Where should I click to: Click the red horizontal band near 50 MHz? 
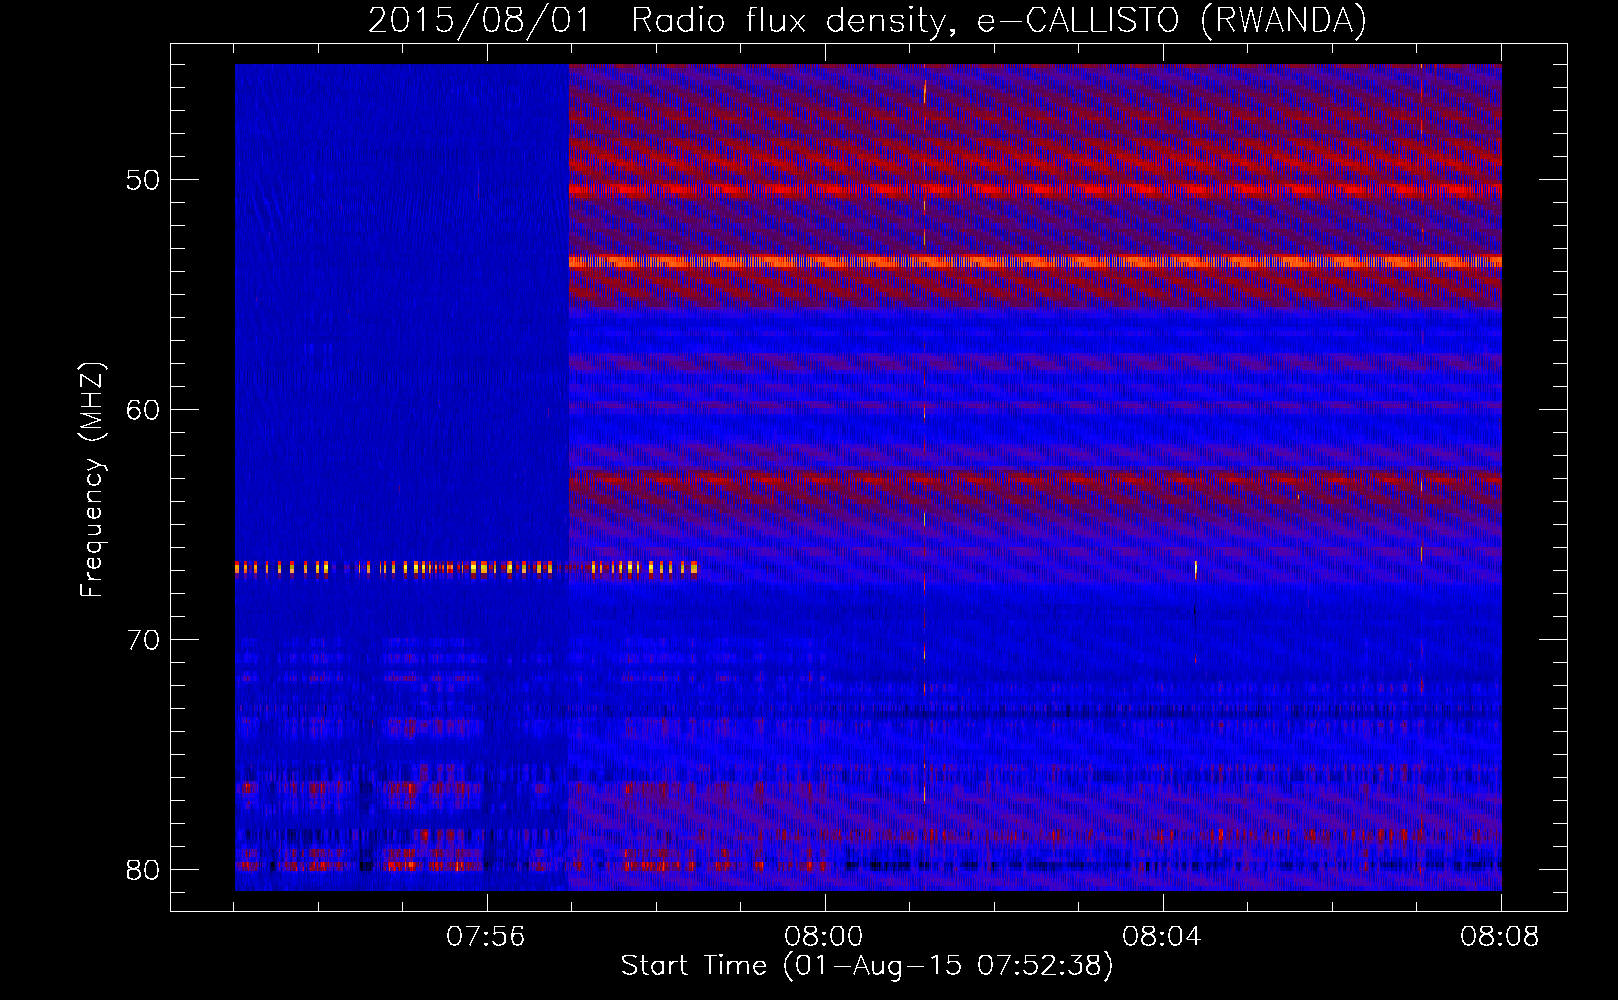tap(1035, 189)
